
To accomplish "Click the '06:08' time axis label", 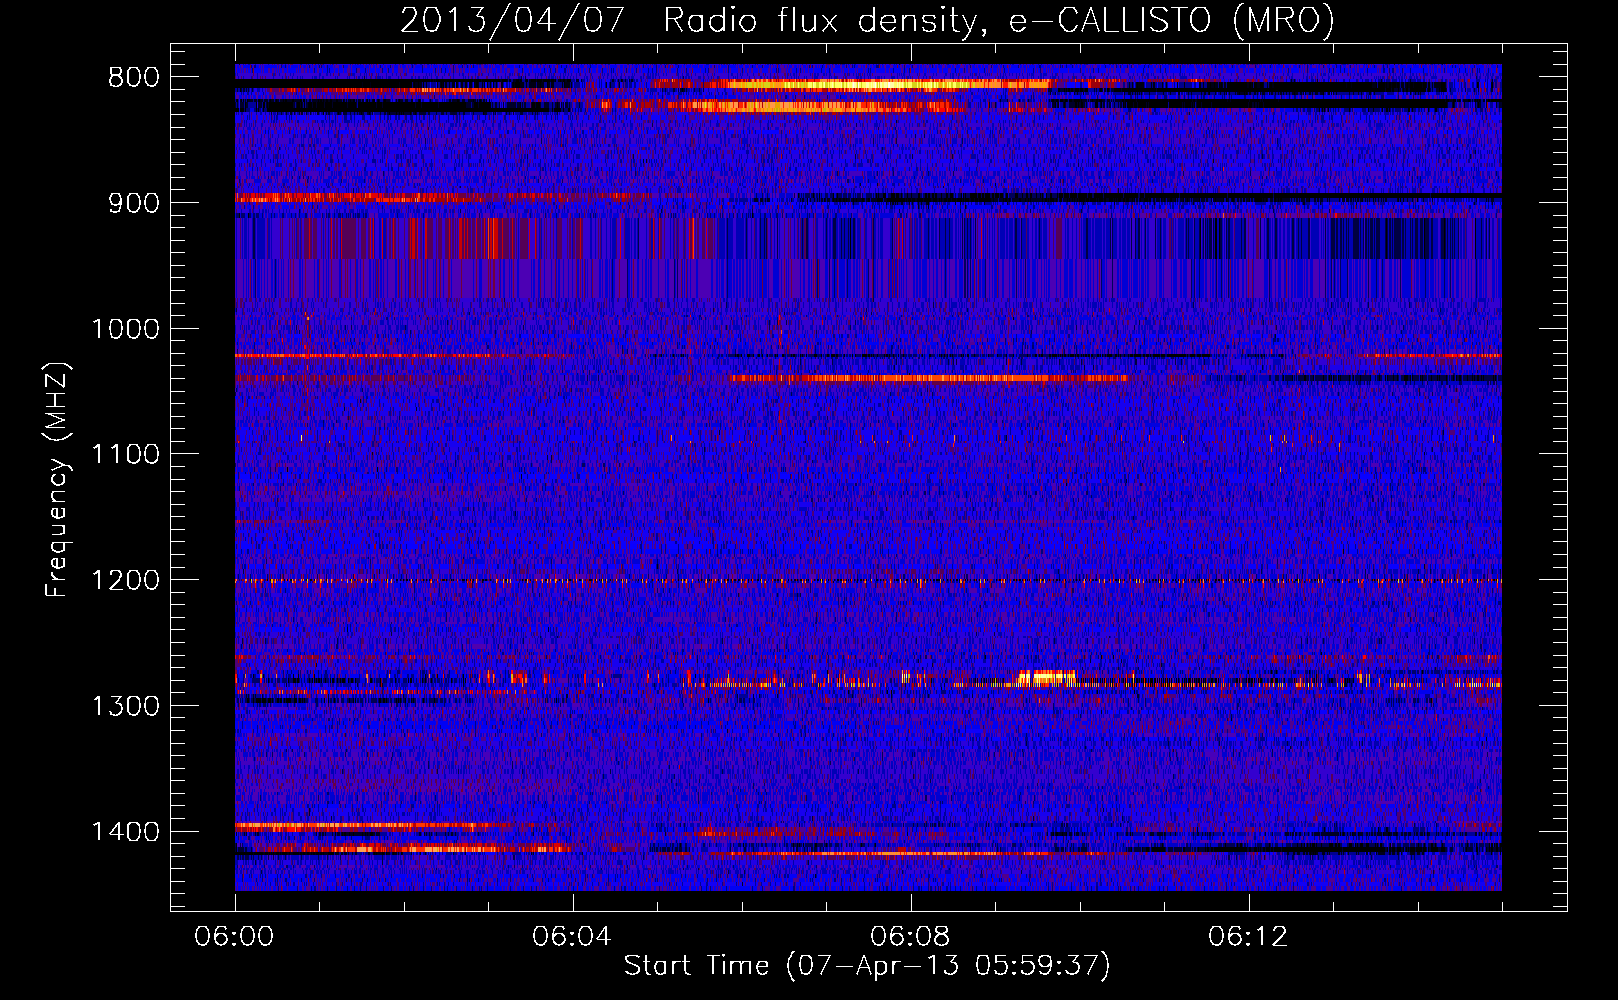I will click(910, 937).
